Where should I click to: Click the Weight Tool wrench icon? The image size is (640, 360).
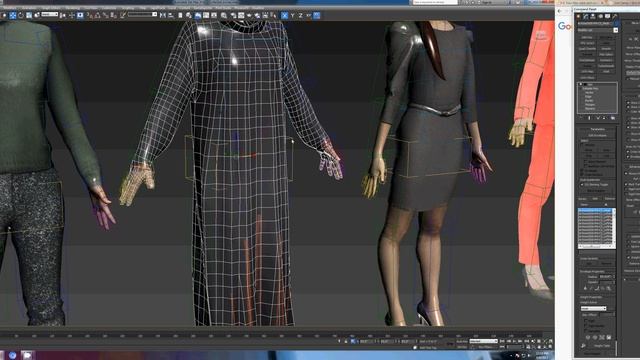coord(583,345)
